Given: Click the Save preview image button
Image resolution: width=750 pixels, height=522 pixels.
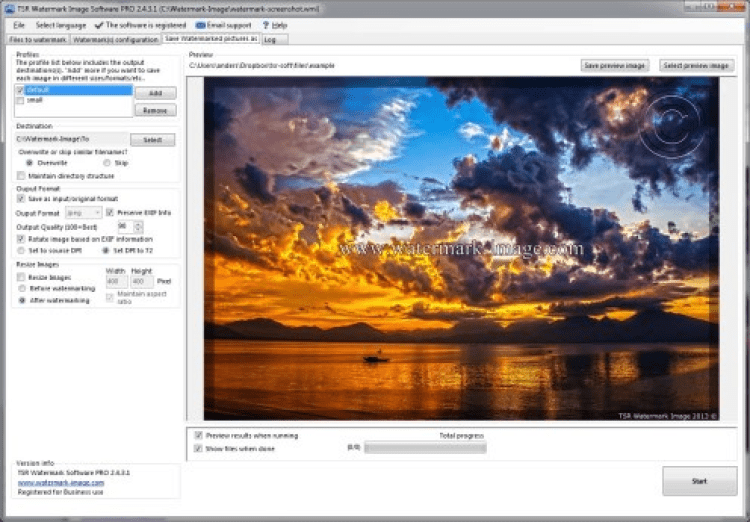Looking at the screenshot, I should pos(614,66).
